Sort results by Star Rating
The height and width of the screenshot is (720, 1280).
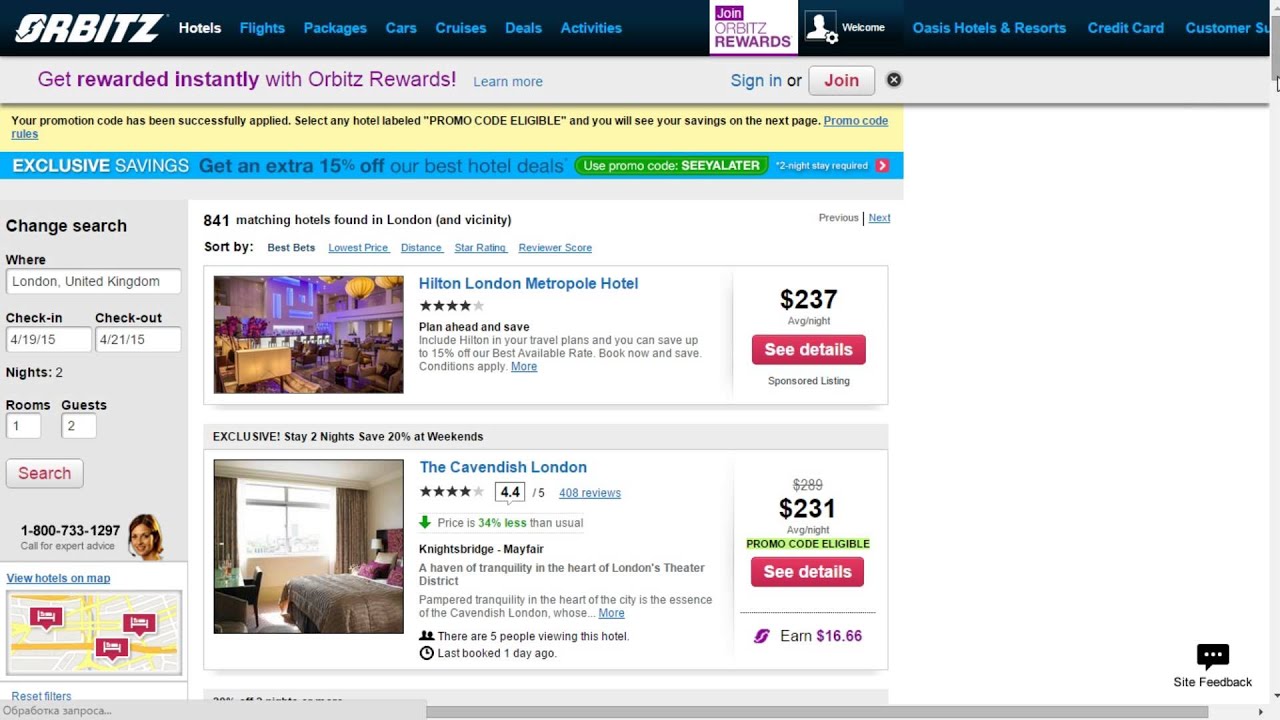pos(480,248)
